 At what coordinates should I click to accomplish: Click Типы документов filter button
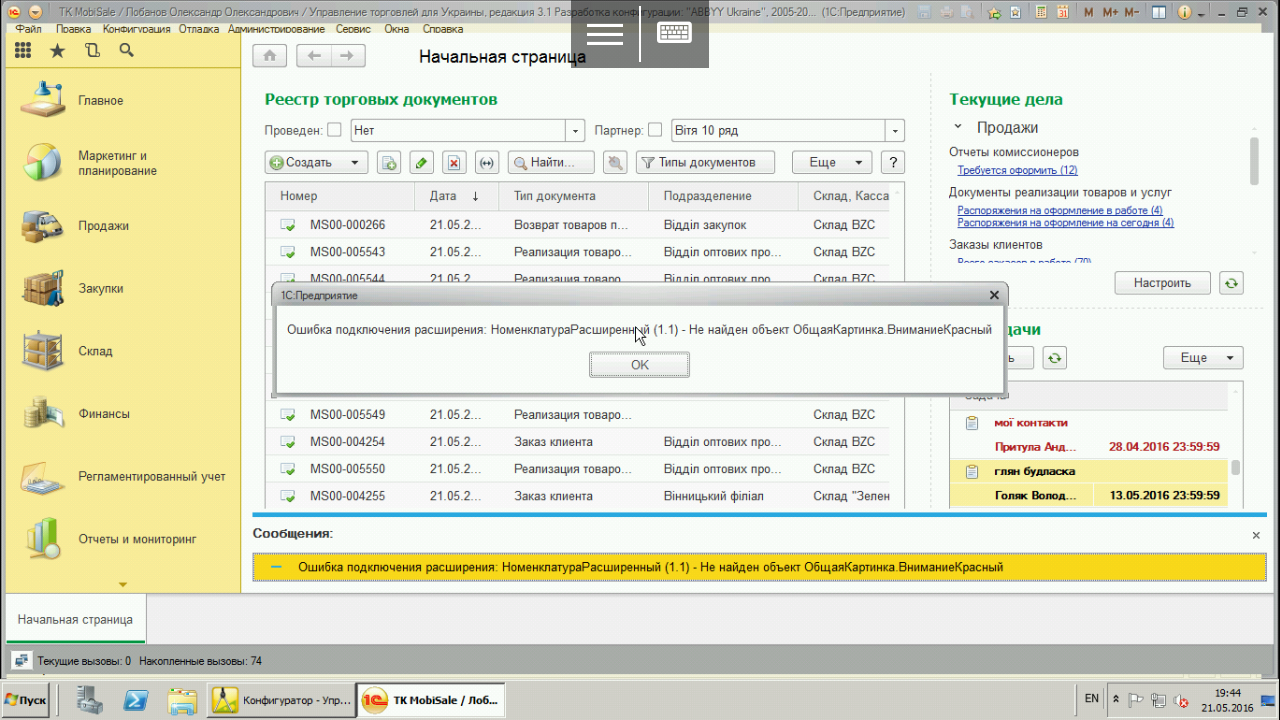click(x=706, y=162)
